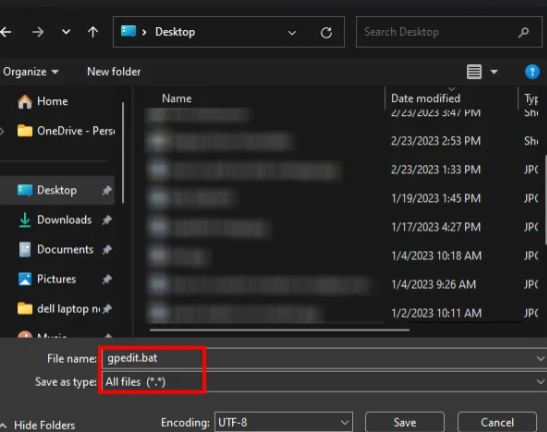Screen dimensions: 547x432
Task: Click the view layout icon
Action: pos(474,72)
